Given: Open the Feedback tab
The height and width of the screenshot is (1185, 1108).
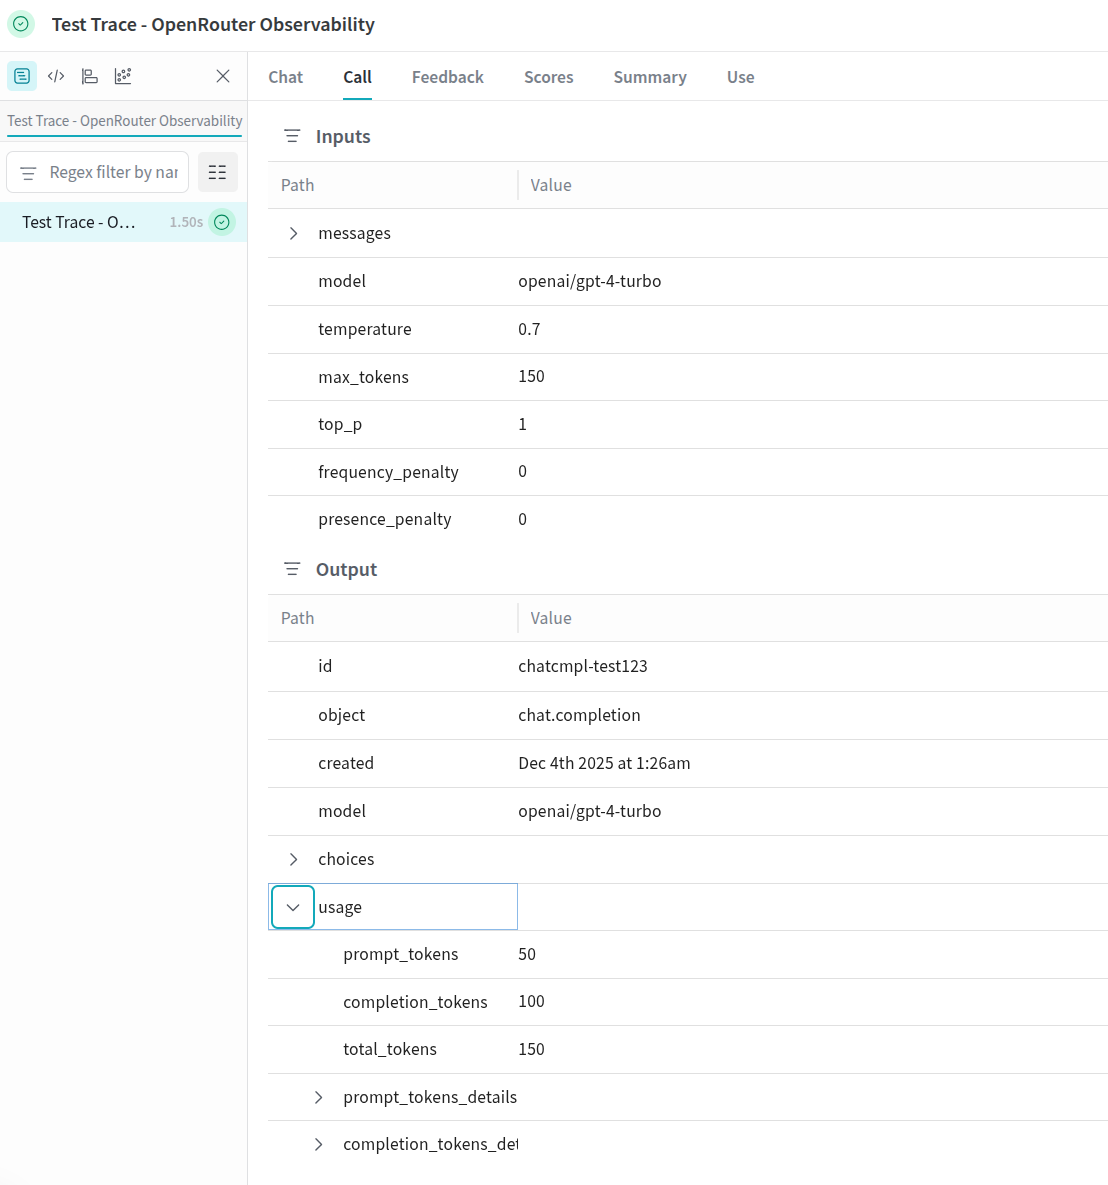Looking at the screenshot, I should click(x=447, y=77).
